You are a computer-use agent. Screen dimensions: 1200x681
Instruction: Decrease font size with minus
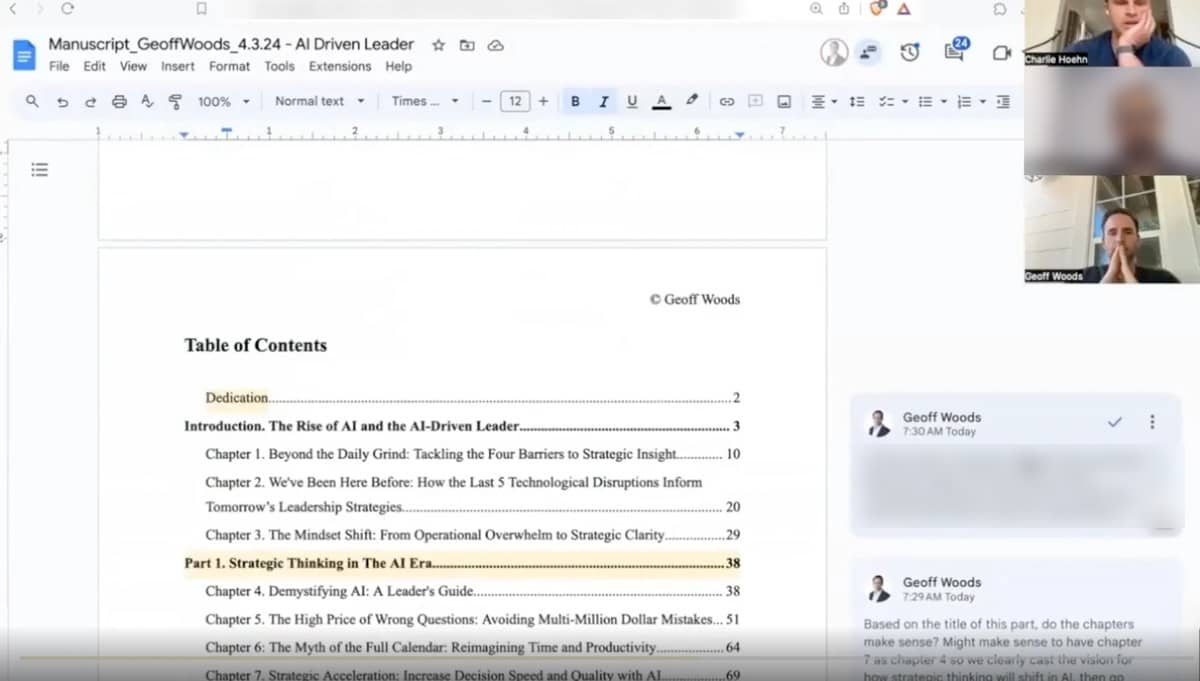(x=487, y=101)
